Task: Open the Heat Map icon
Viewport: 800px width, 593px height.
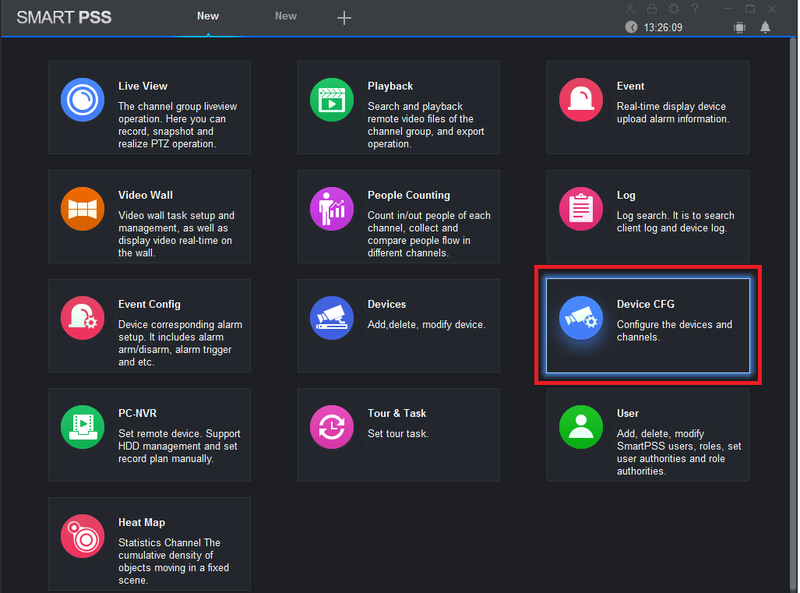Action: click(x=83, y=536)
